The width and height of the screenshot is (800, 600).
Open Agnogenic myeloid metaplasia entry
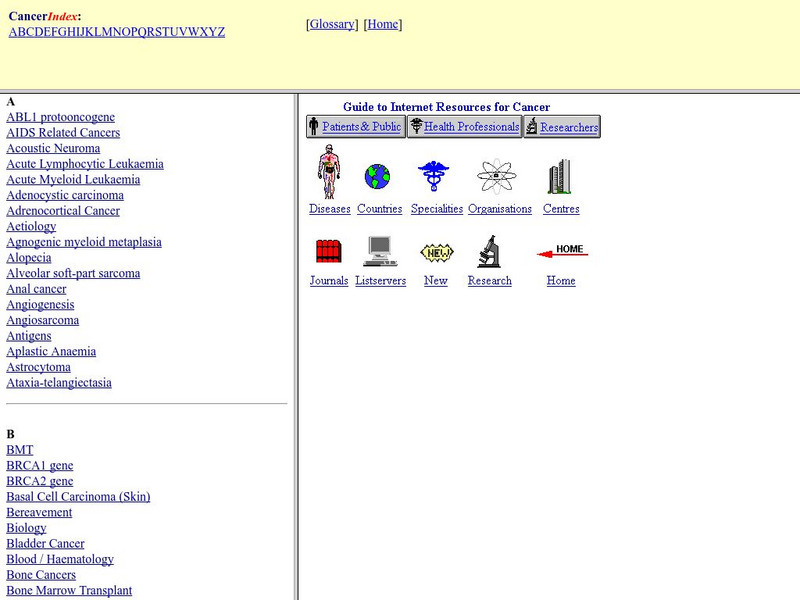[84, 242]
